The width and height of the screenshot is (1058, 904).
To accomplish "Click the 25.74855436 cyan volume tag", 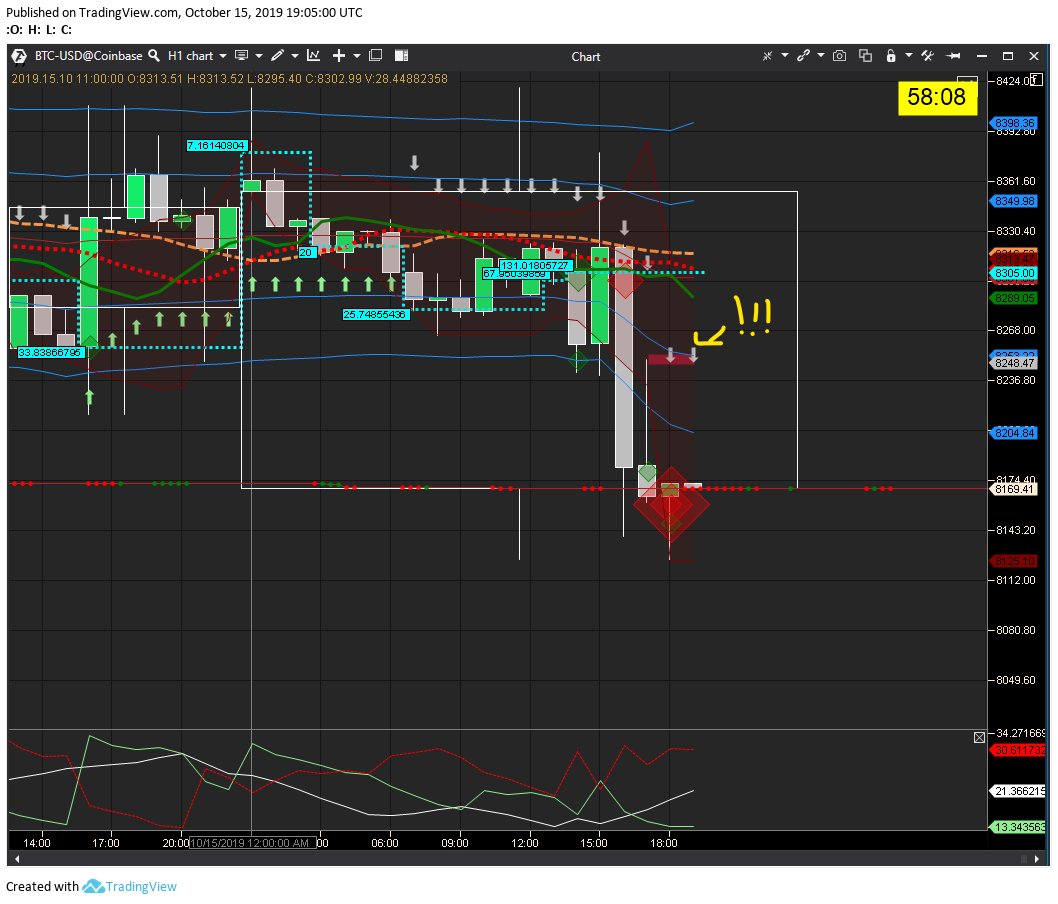I will coord(375,314).
